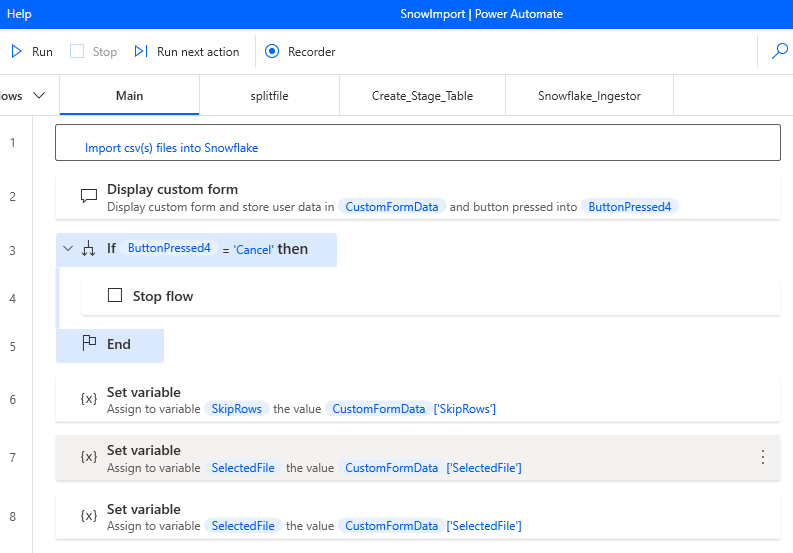Click ['SelectedFile'] text on line 8
Image resolution: width=793 pixels, height=553 pixels.
484,526
